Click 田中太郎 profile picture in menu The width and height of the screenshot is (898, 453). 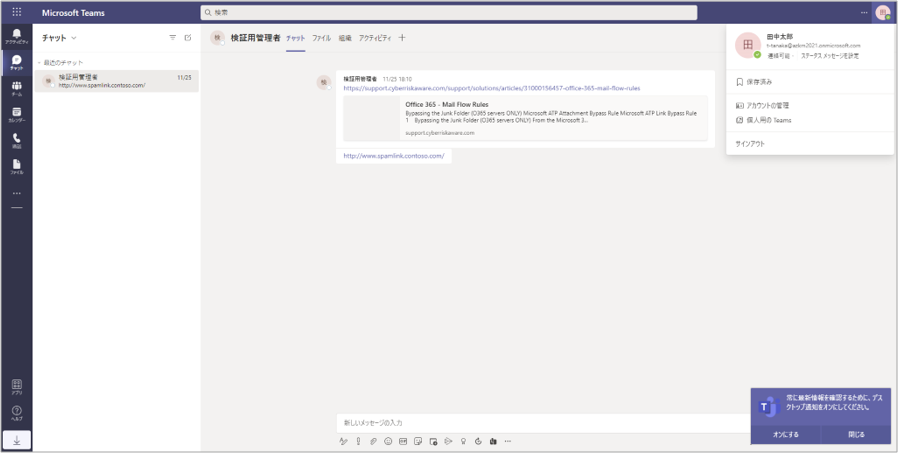click(x=748, y=45)
